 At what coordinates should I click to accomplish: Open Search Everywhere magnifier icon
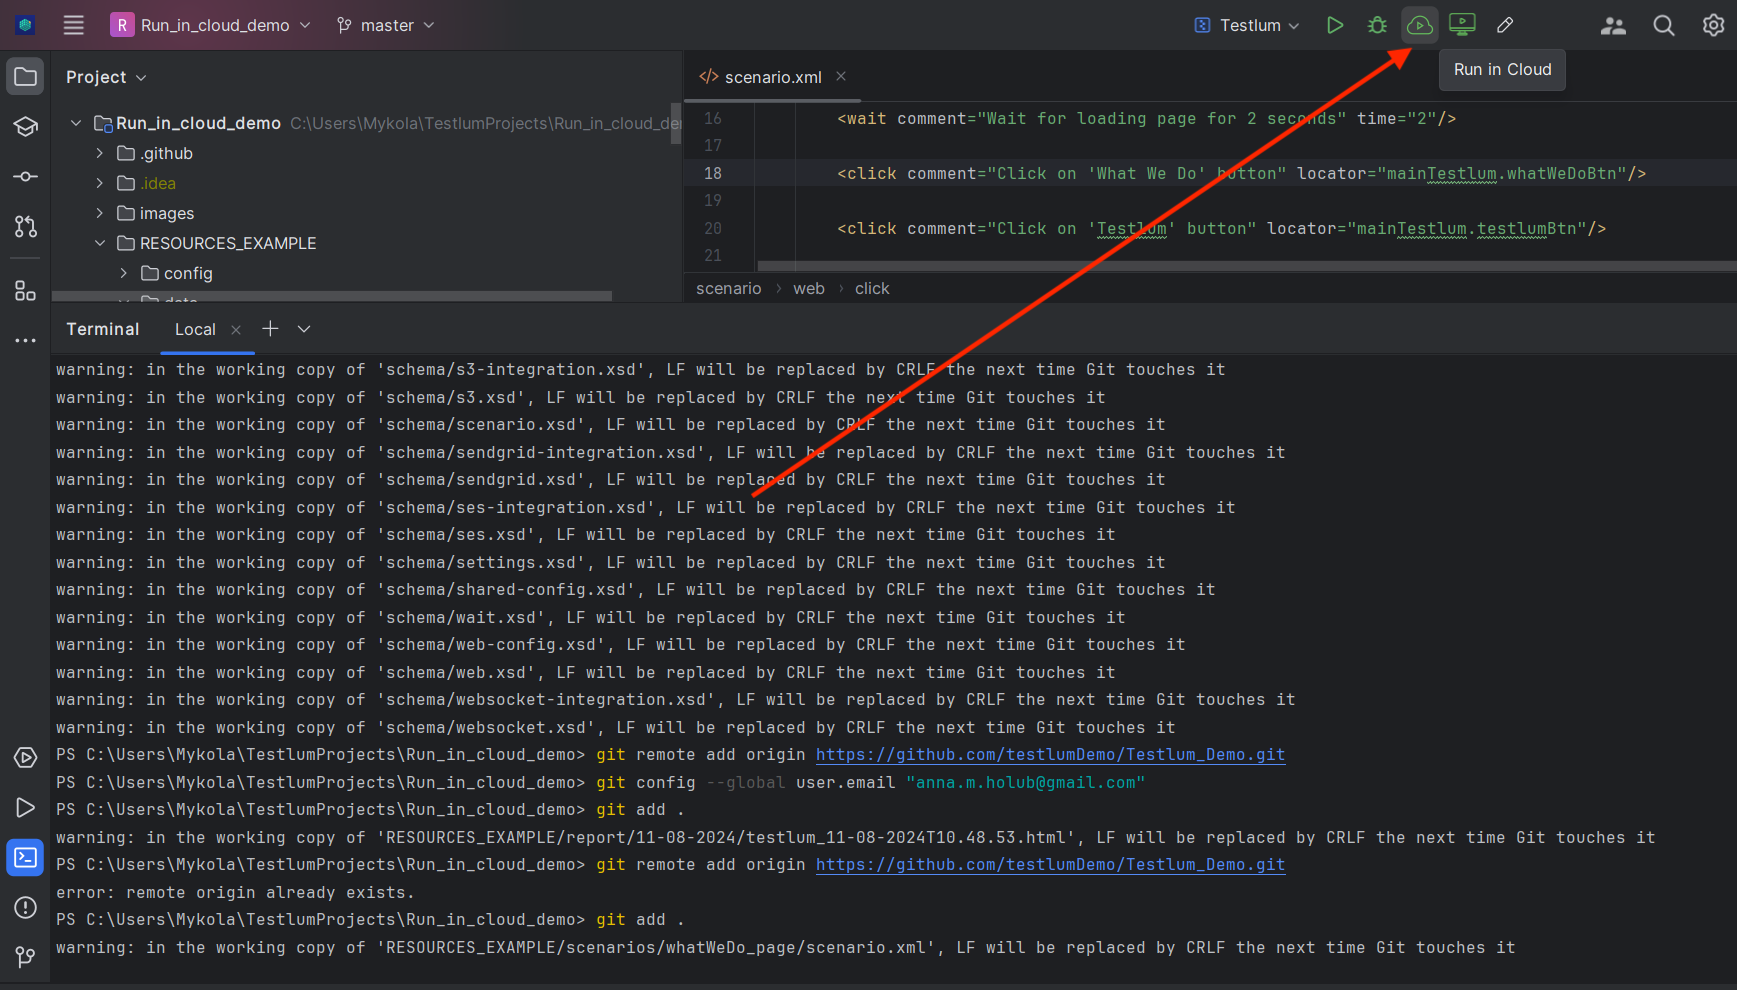(x=1664, y=26)
